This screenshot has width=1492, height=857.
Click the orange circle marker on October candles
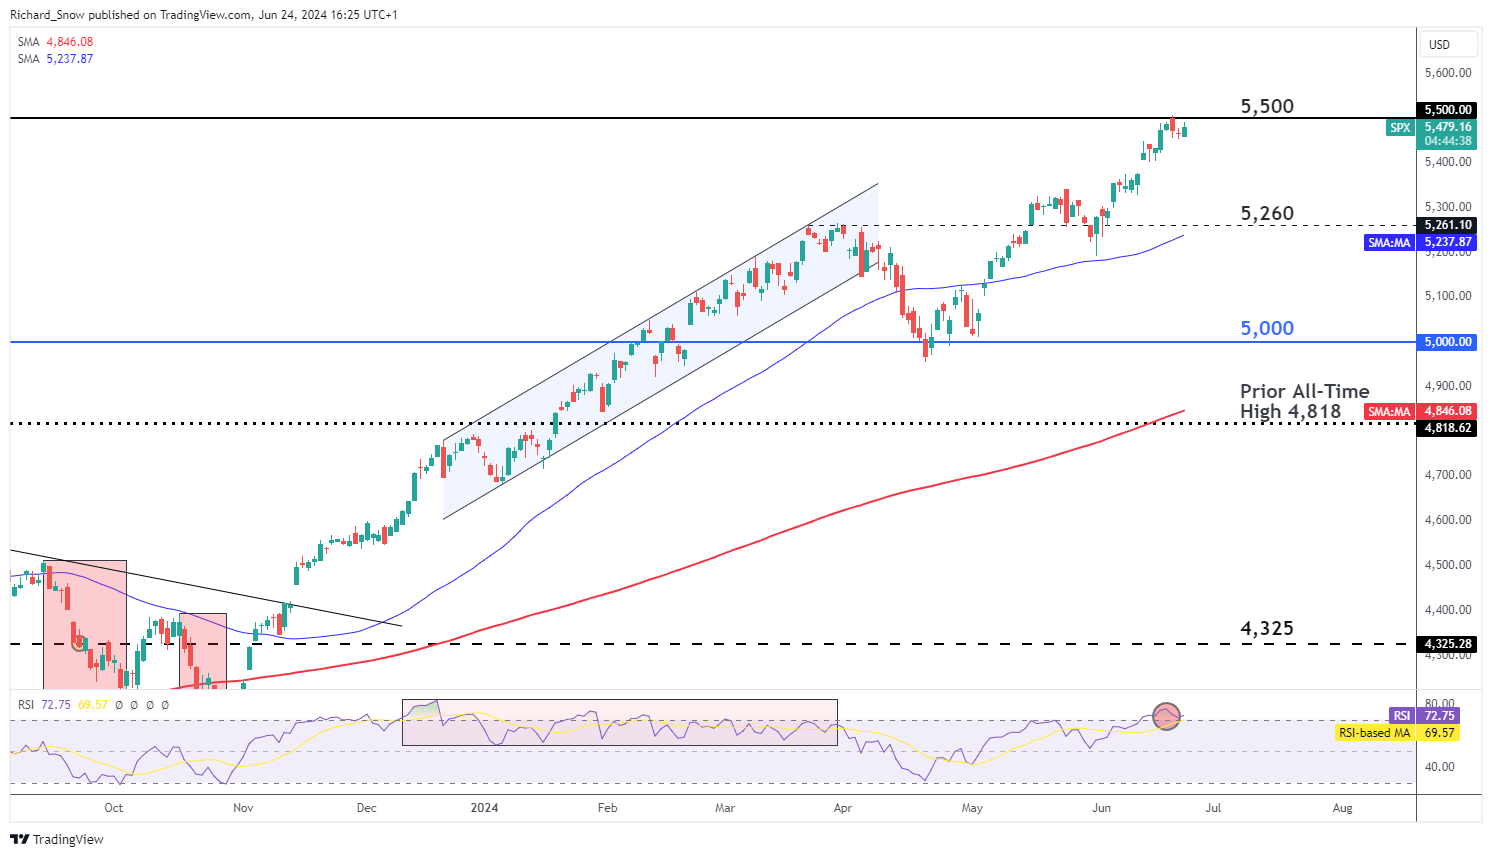[79, 642]
